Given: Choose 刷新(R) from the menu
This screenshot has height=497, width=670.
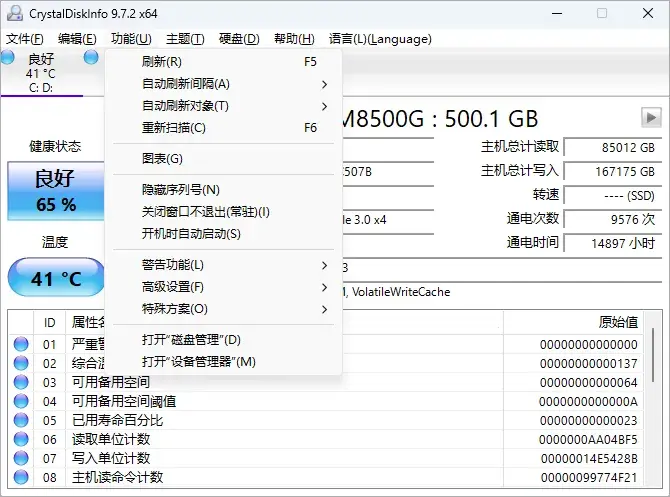Looking at the screenshot, I should click(223, 62).
